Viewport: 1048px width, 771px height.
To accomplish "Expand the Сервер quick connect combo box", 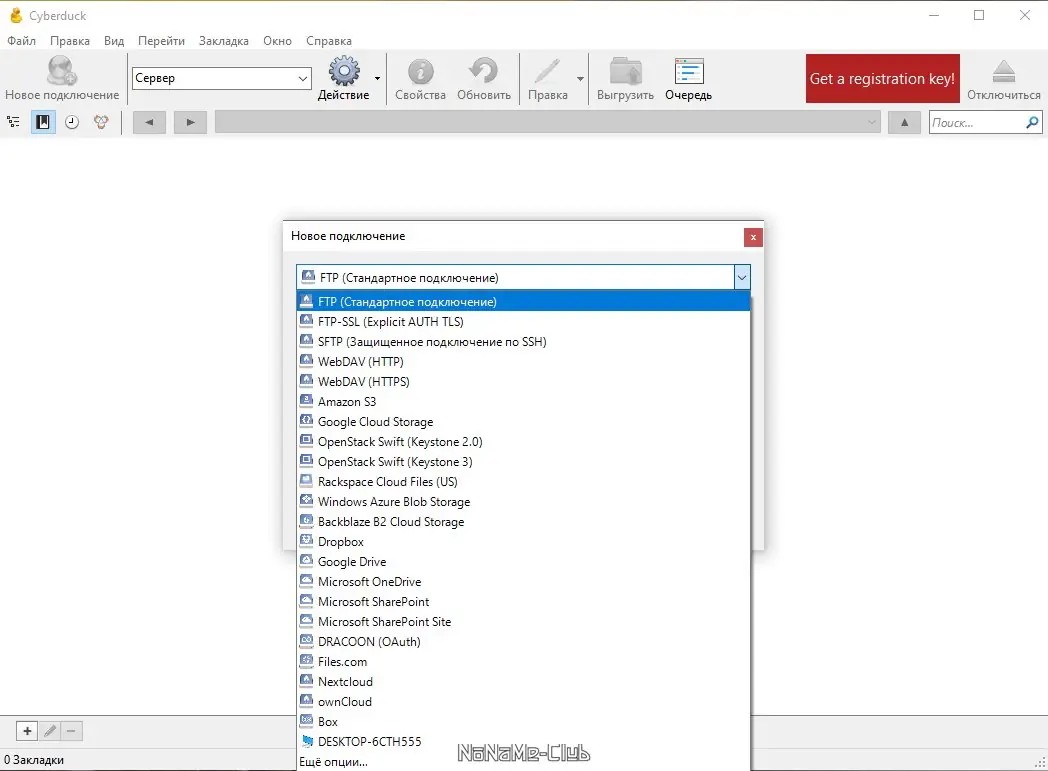I will (x=303, y=78).
